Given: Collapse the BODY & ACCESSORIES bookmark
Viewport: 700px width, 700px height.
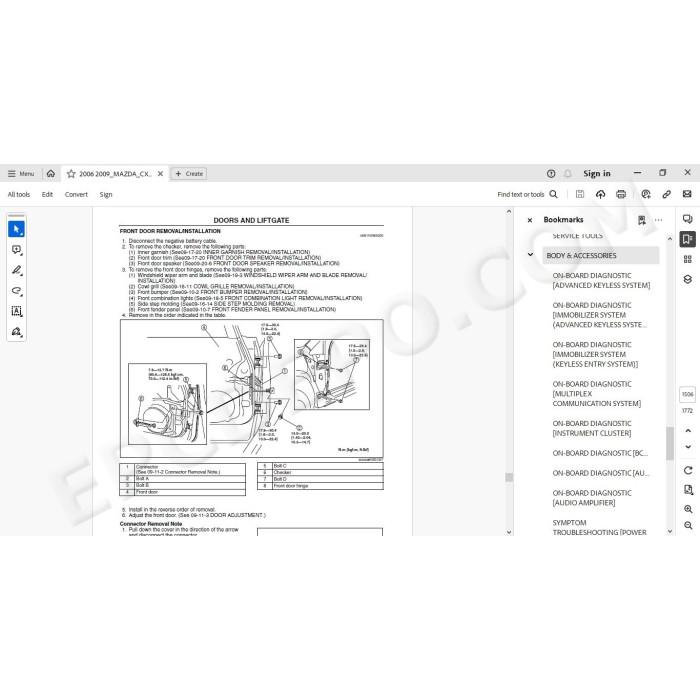Looking at the screenshot, I should [530, 254].
